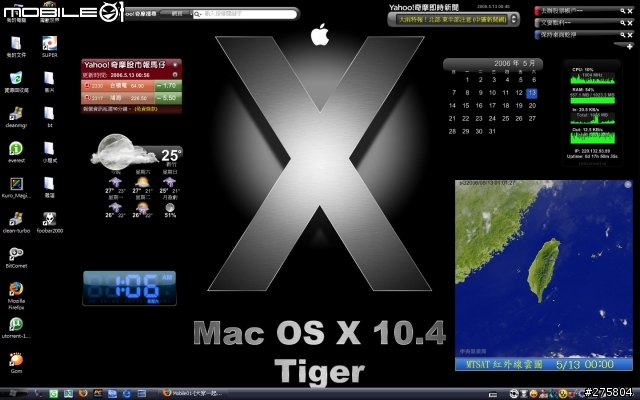The image size is (640, 400).
Task: Click the -5.50 change value
Action: pyautogui.click(x=168, y=98)
